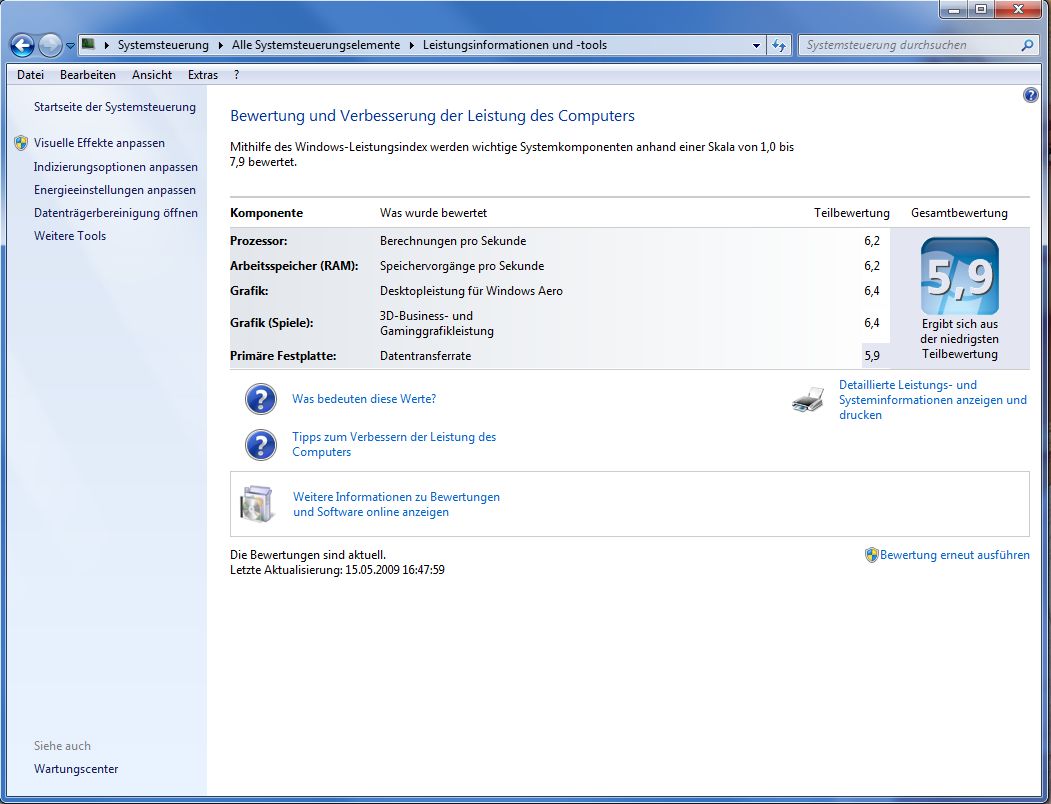The width and height of the screenshot is (1051, 804).
Task: Click the Alle Systemsteuerungselemente breadcrumb
Action: pyautogui.click(x=316, y=45)
